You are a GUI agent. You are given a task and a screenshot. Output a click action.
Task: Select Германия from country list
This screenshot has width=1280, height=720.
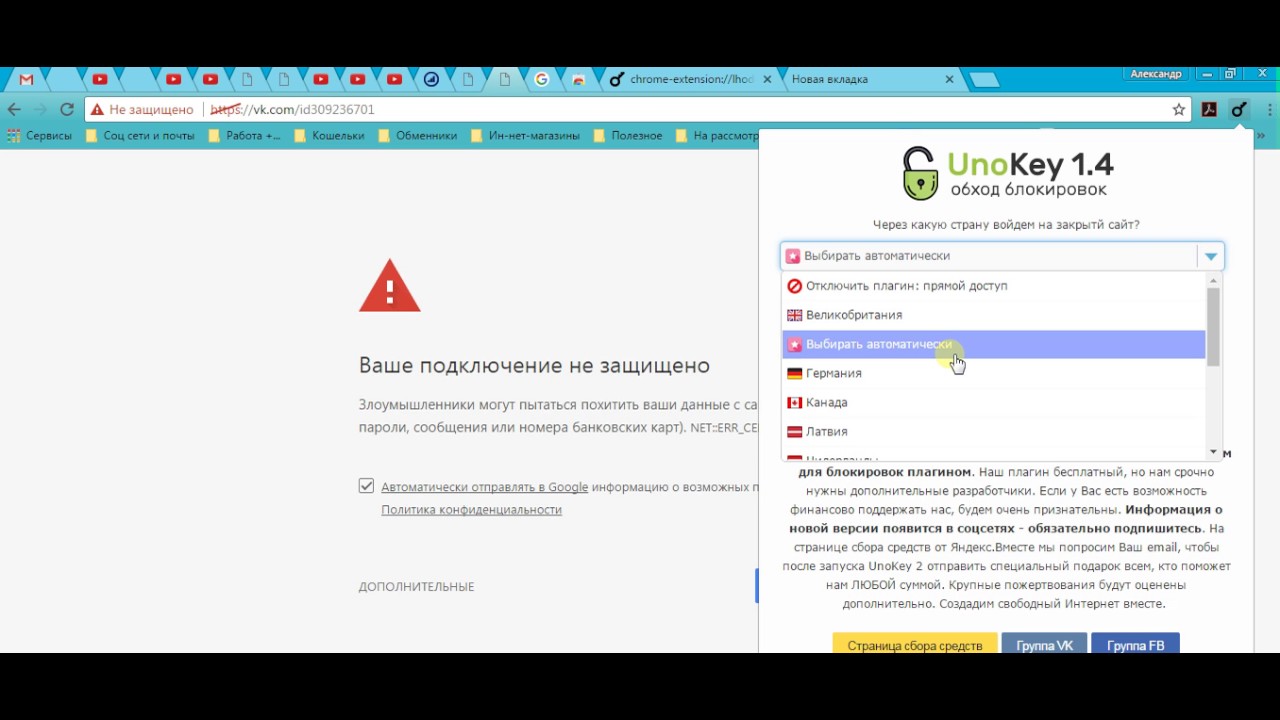click(x=994, y=373)
